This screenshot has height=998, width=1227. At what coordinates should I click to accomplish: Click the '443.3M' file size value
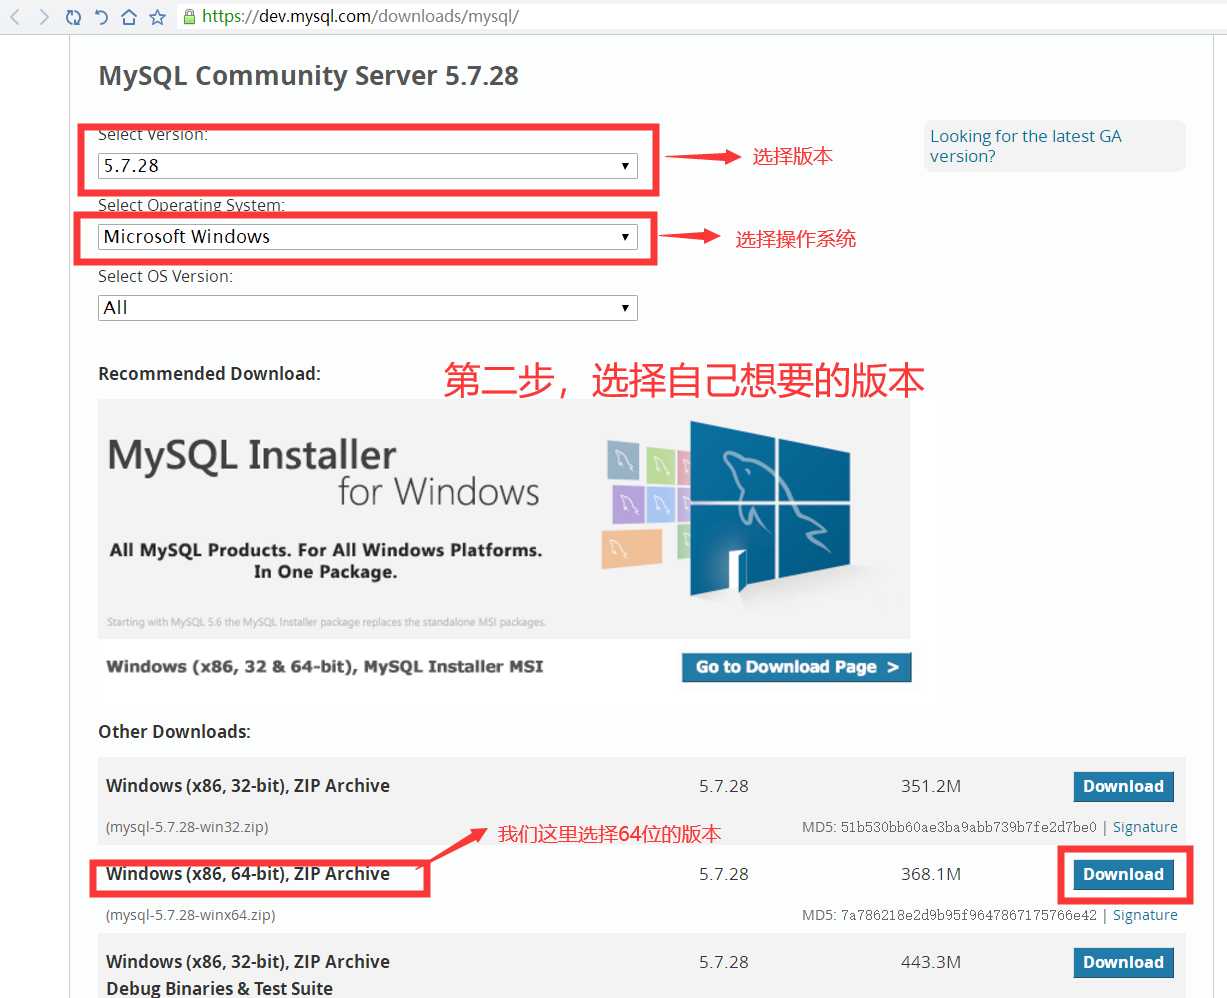point(931,962)
